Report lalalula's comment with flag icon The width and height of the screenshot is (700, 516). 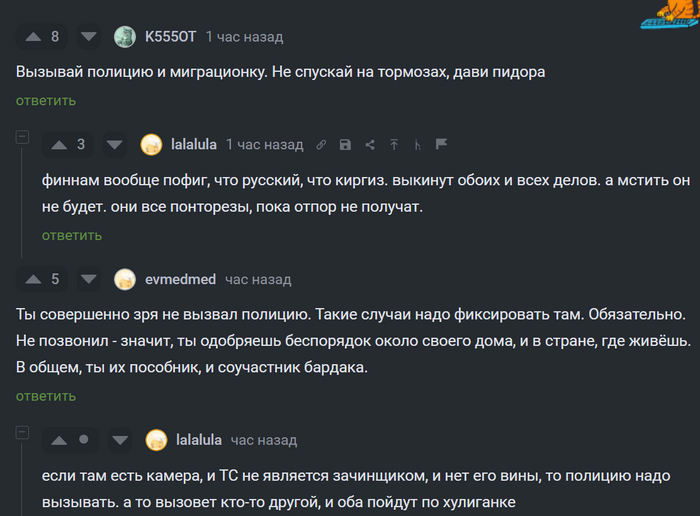pyautogui.click(x=441, y=145)
